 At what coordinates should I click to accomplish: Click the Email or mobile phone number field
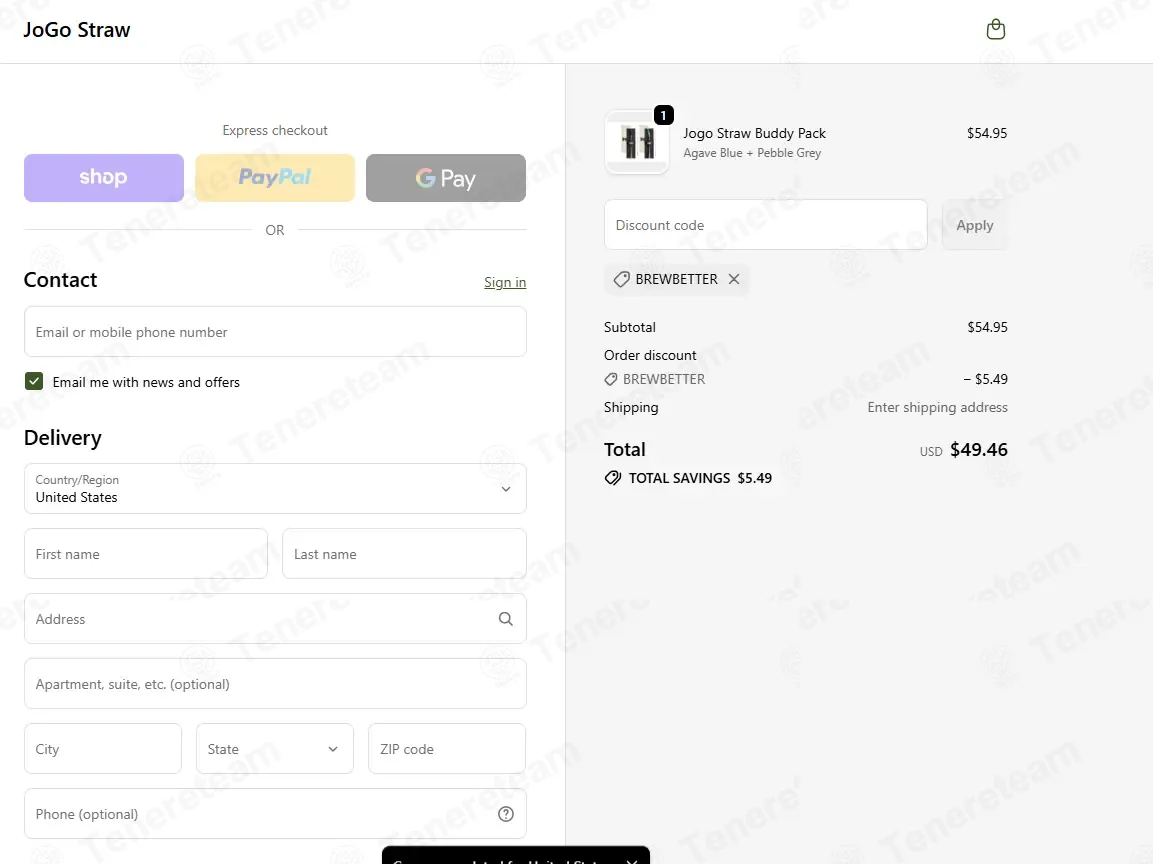point(275,332)
